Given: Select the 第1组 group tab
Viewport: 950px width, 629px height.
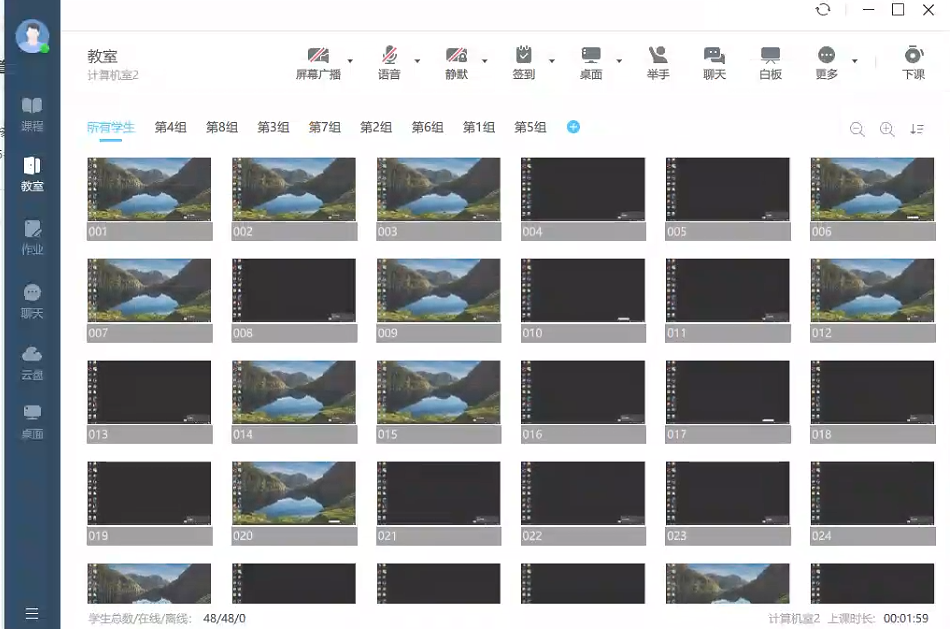Looking at the screenshot, I should pos(479,128).
